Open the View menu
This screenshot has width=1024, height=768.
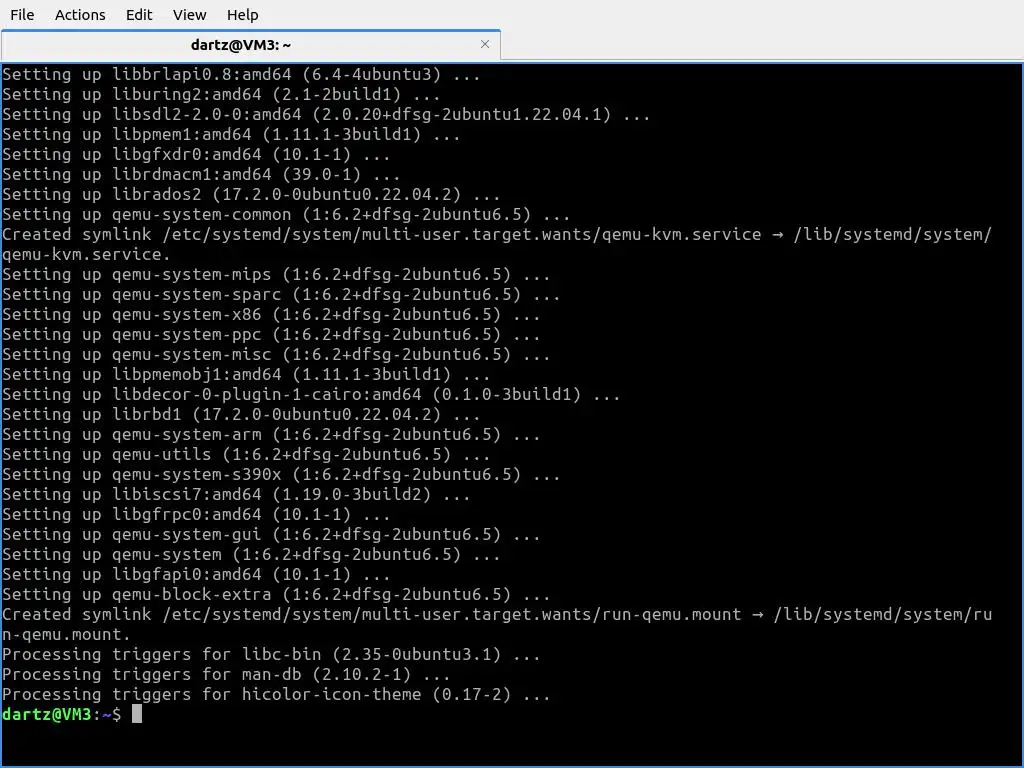[189, 14]
